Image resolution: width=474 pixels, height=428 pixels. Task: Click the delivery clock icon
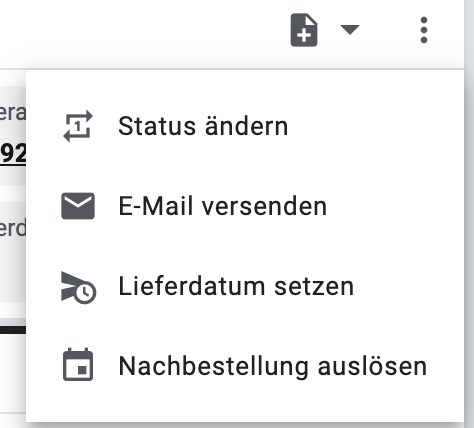click(79, 288)
